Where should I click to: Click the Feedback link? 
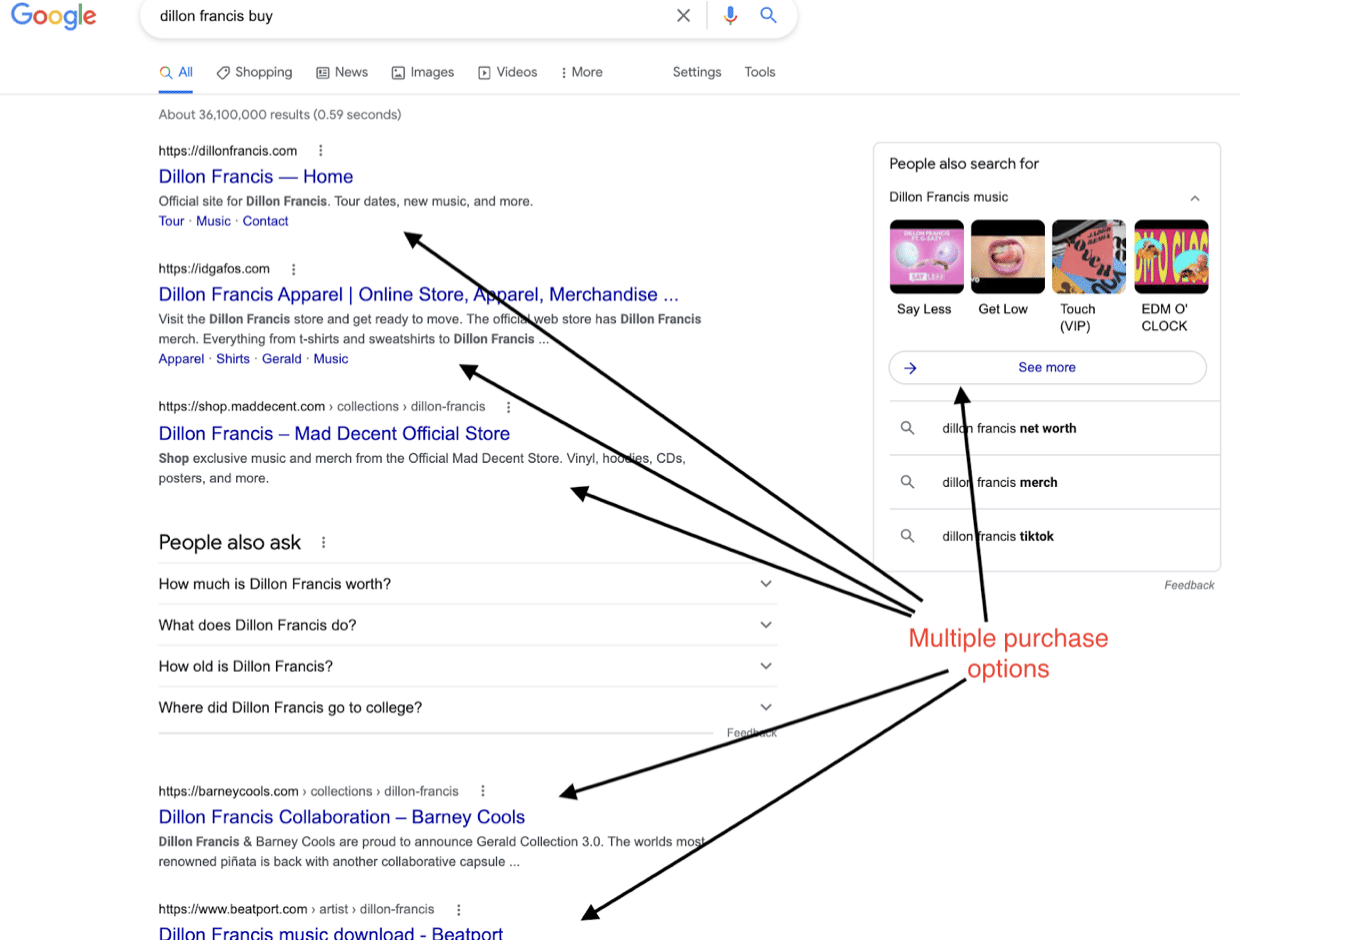click(1188, 584)
